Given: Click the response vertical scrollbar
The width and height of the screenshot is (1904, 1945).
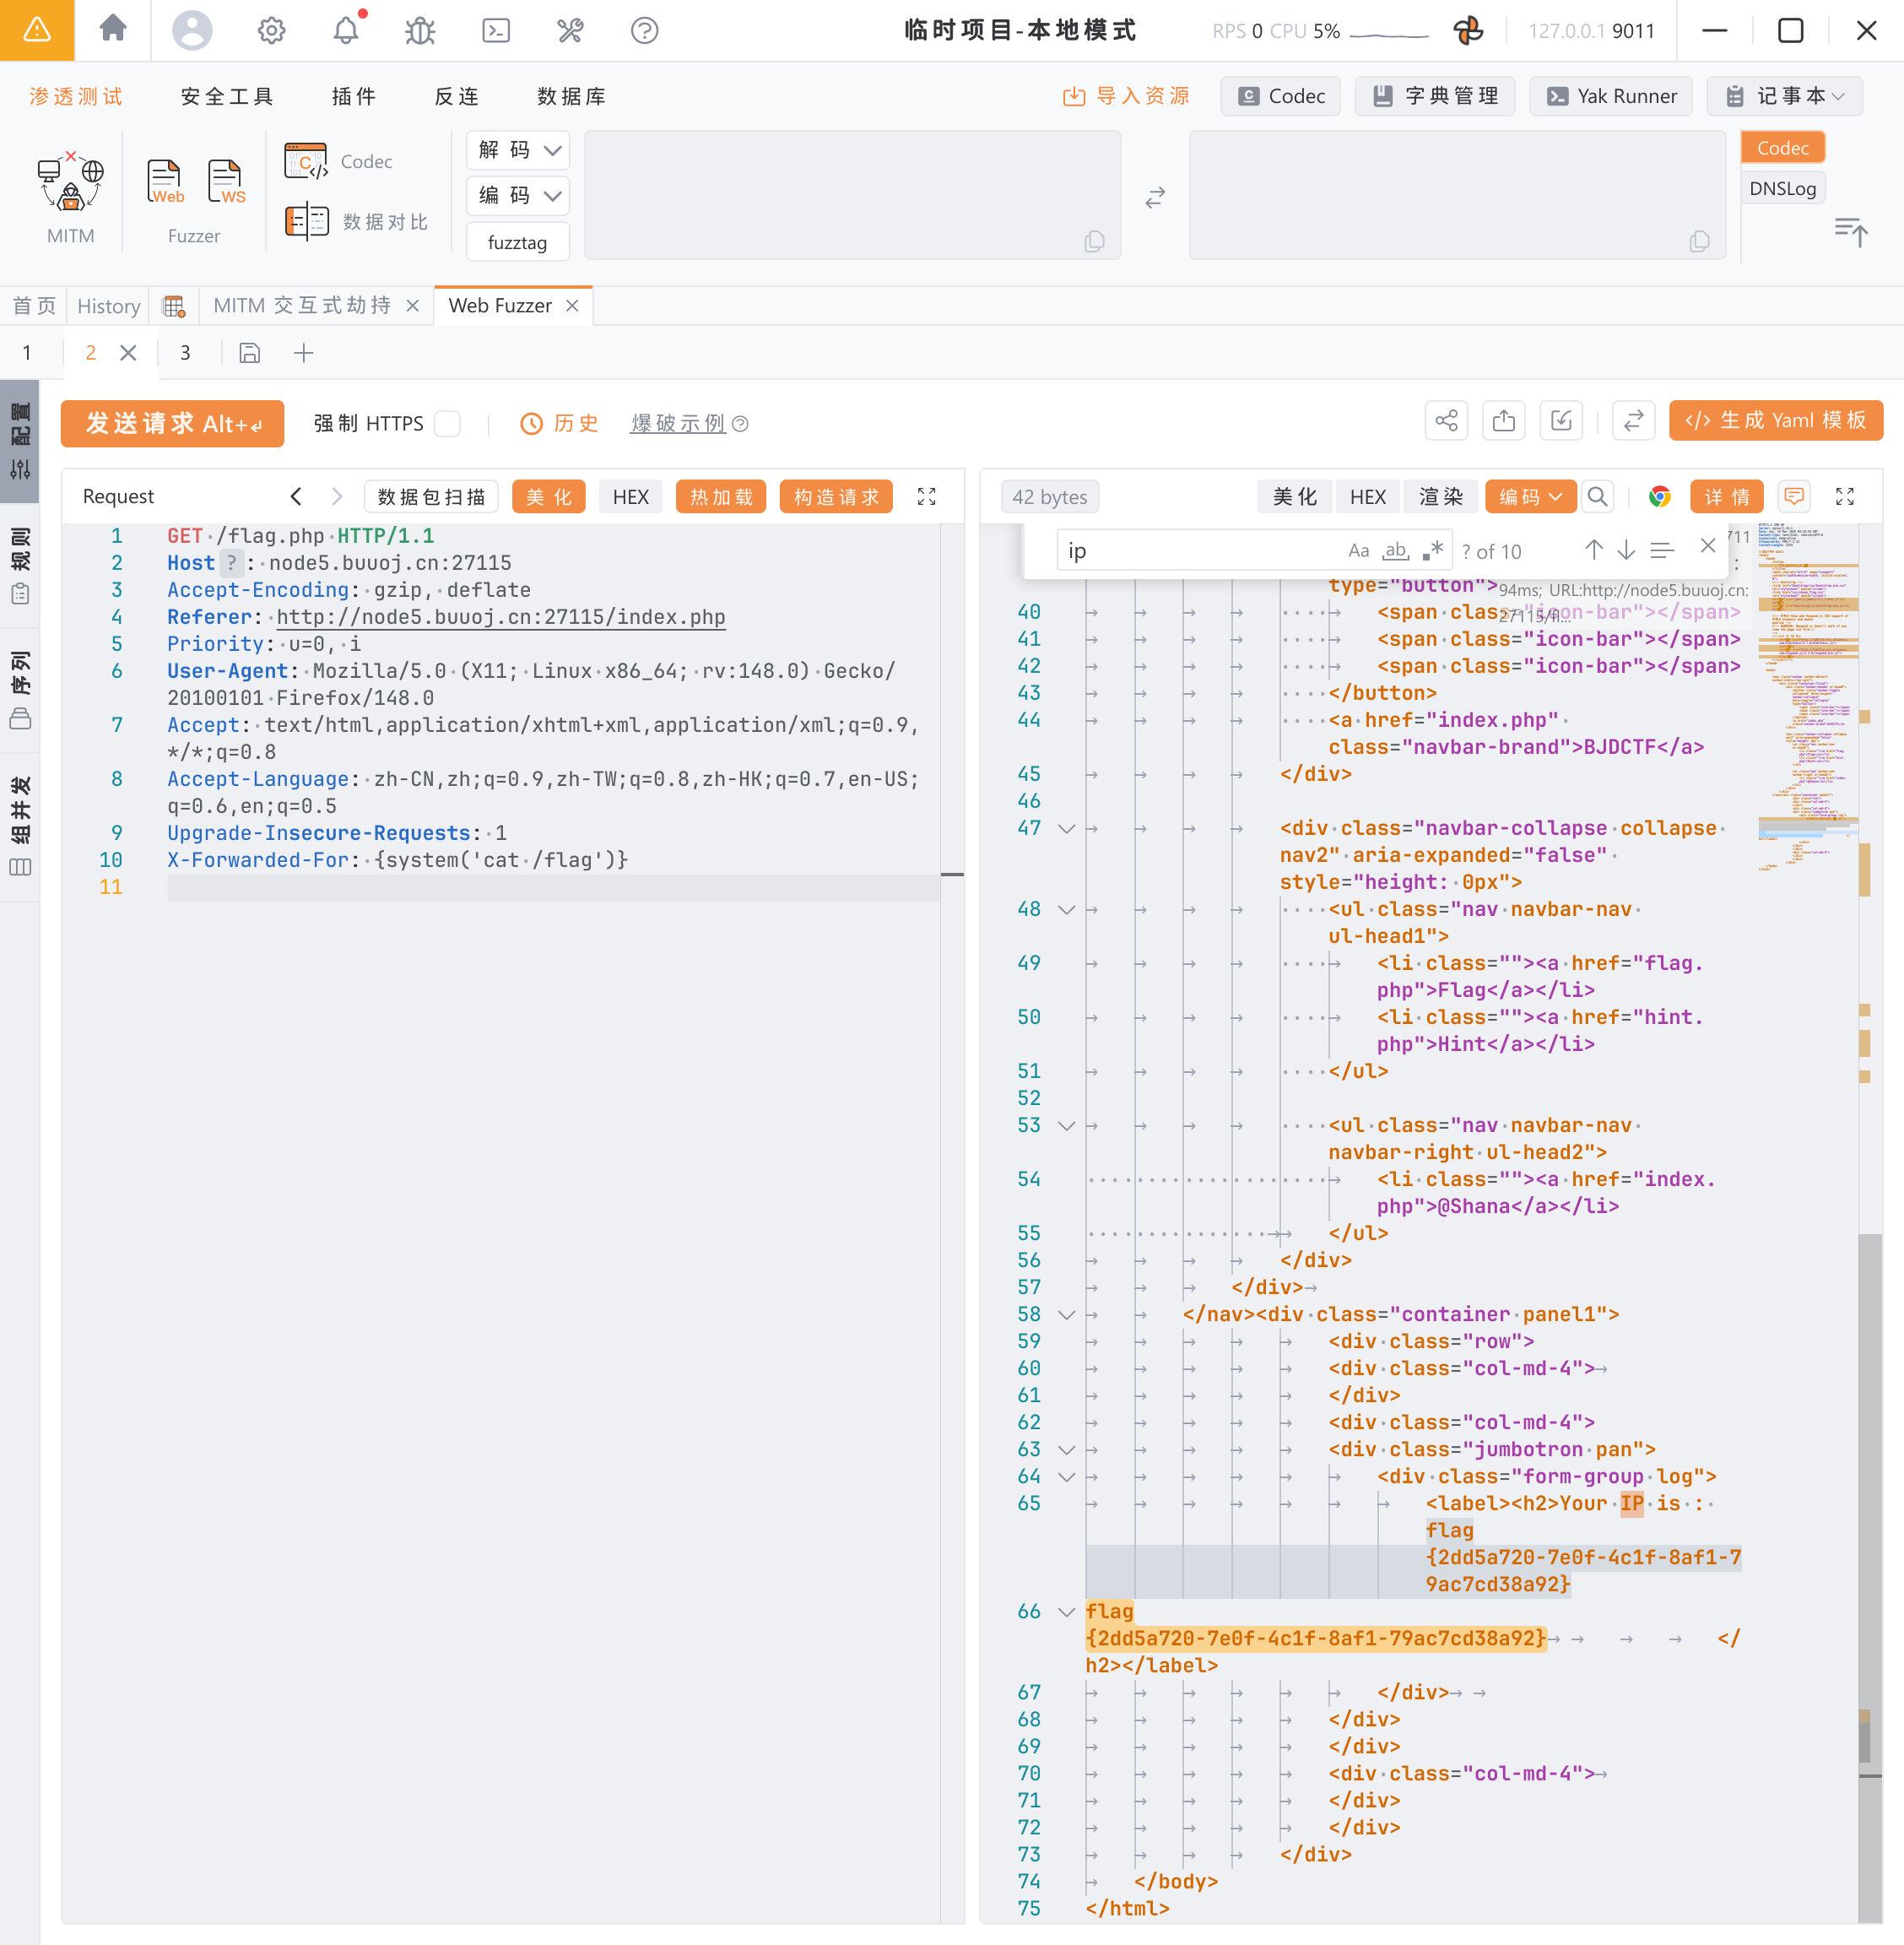Looking at the screenshot, I should click(1869, 1500).
